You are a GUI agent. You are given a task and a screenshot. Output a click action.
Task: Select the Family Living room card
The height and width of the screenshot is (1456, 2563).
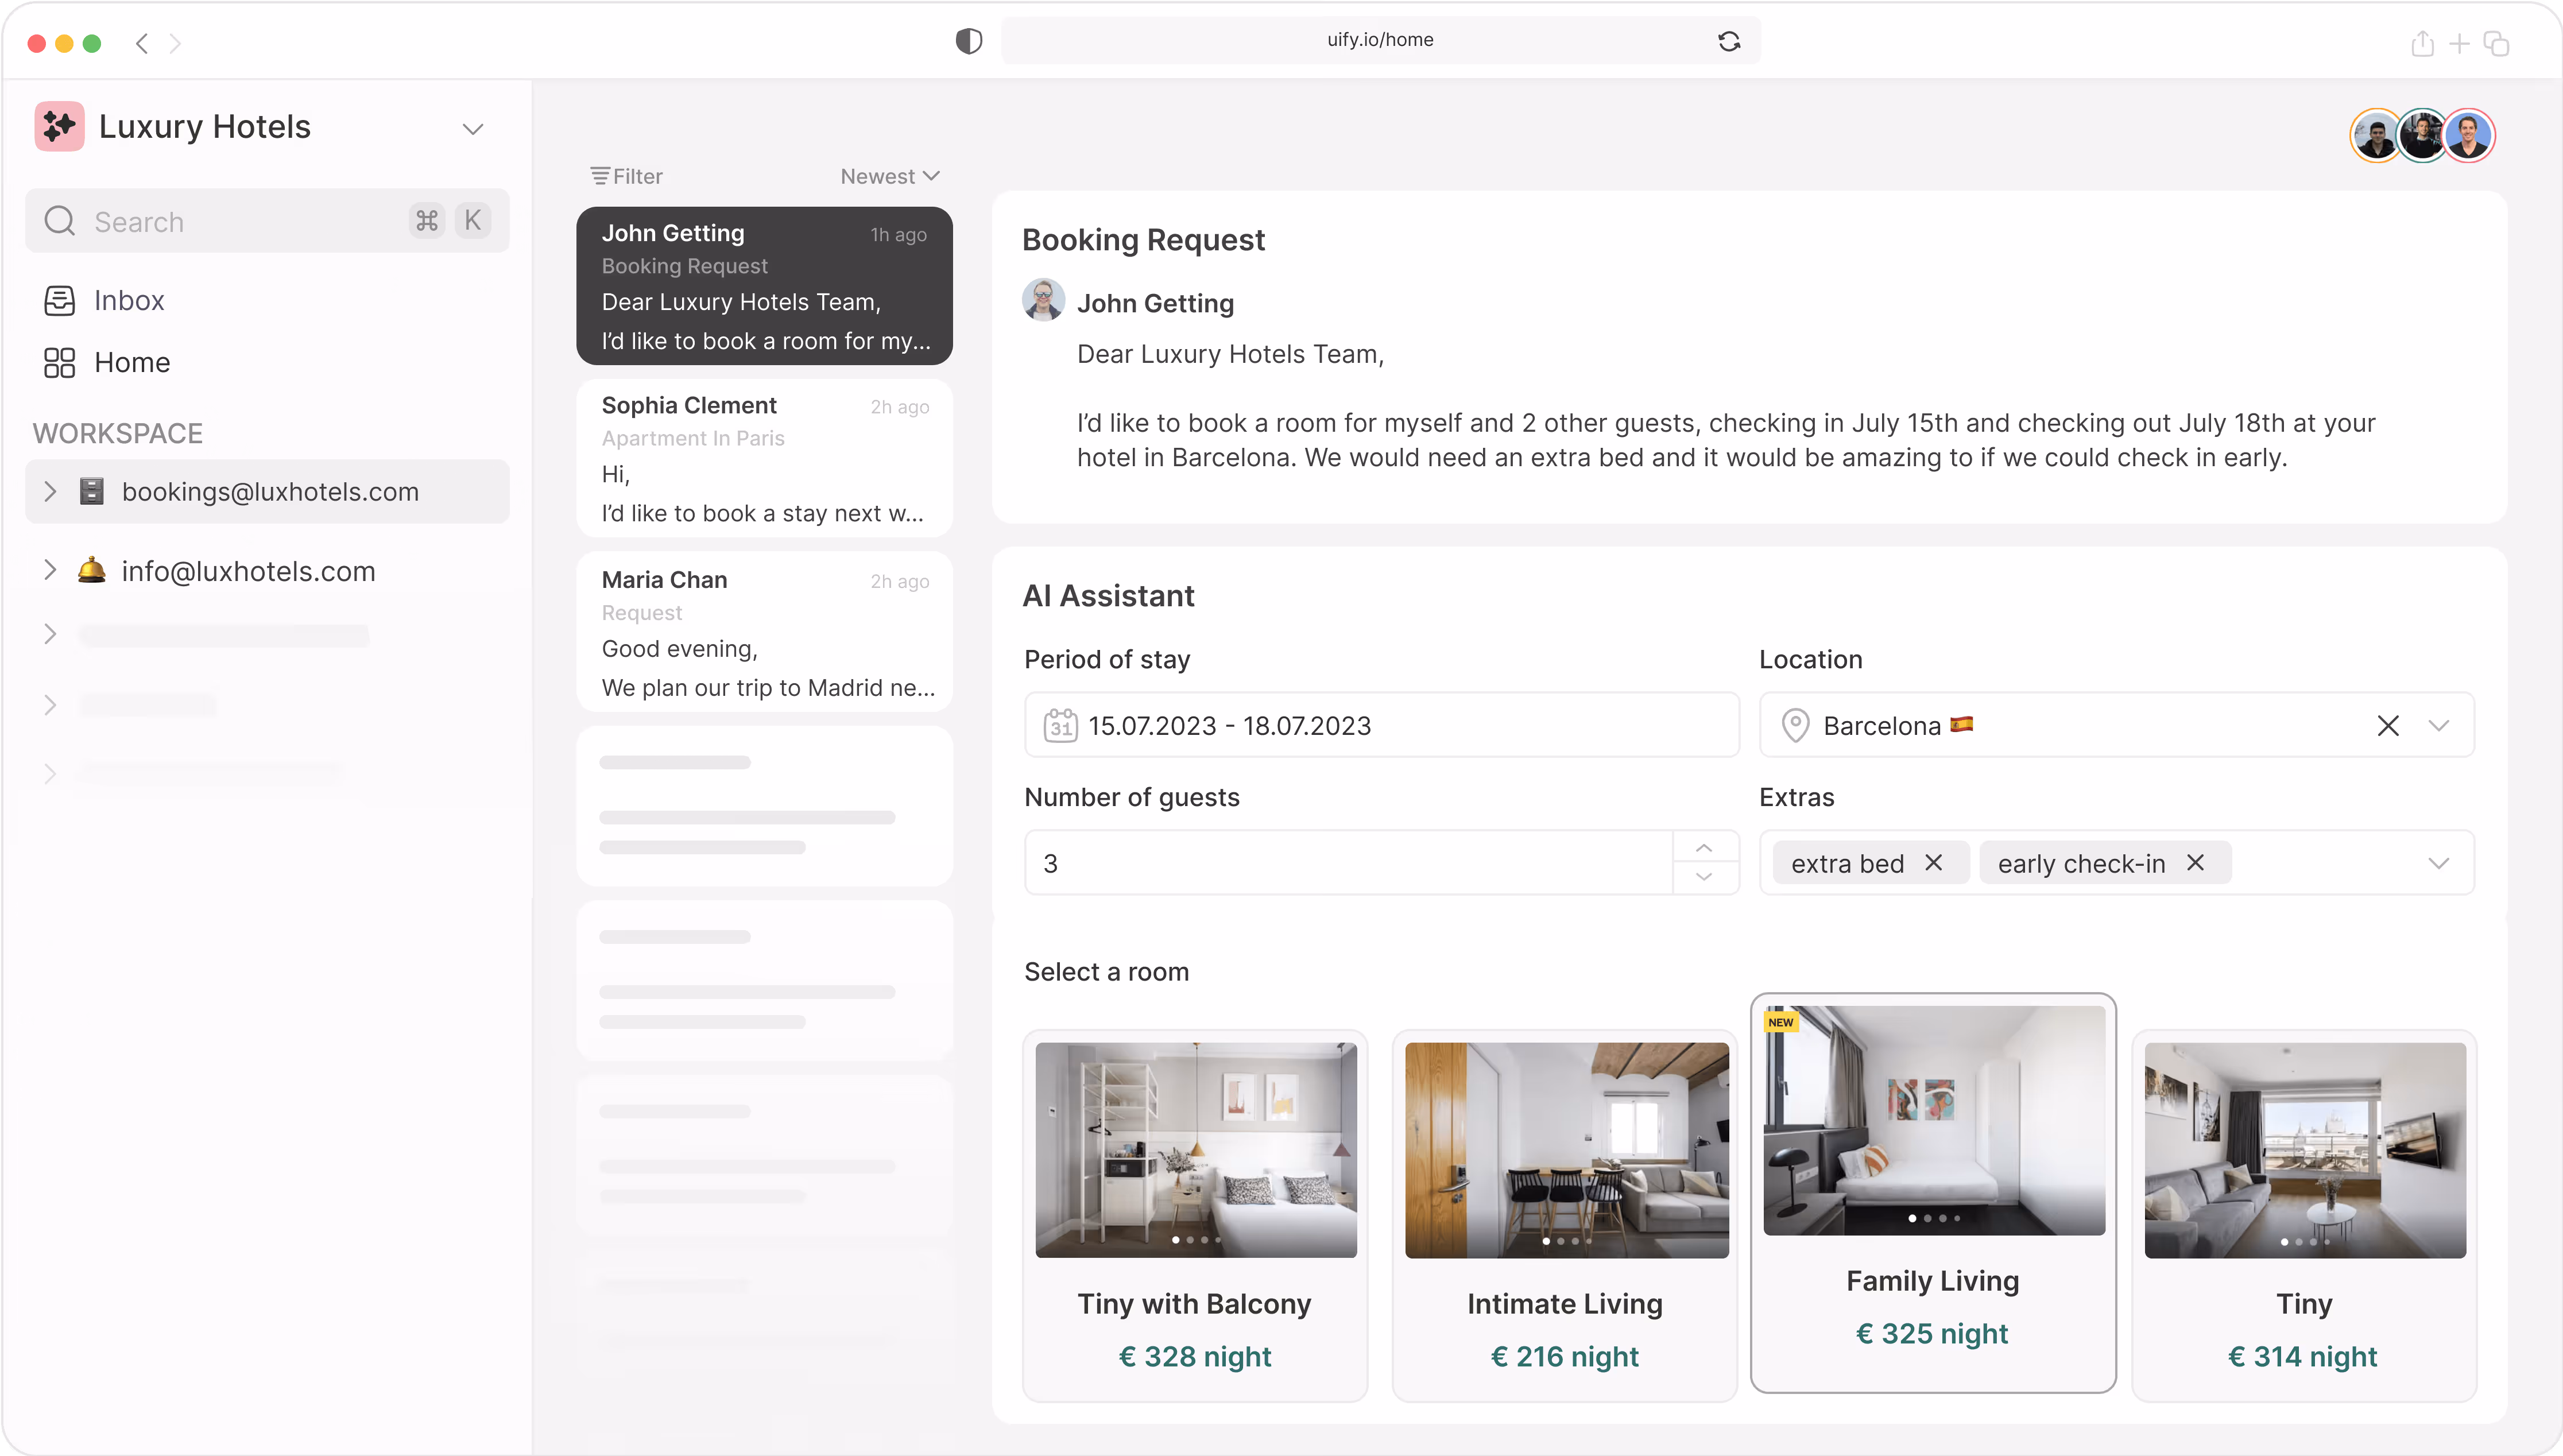pos(1933,1192)
